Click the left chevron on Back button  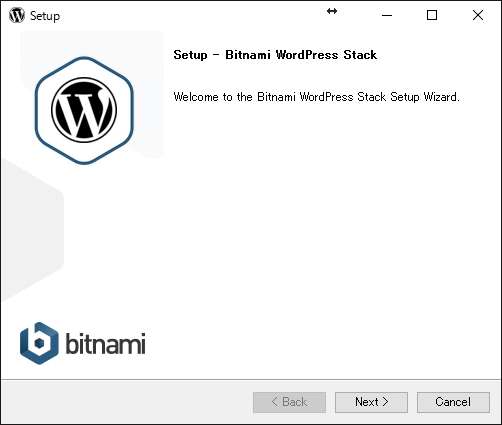pos(274,402)
